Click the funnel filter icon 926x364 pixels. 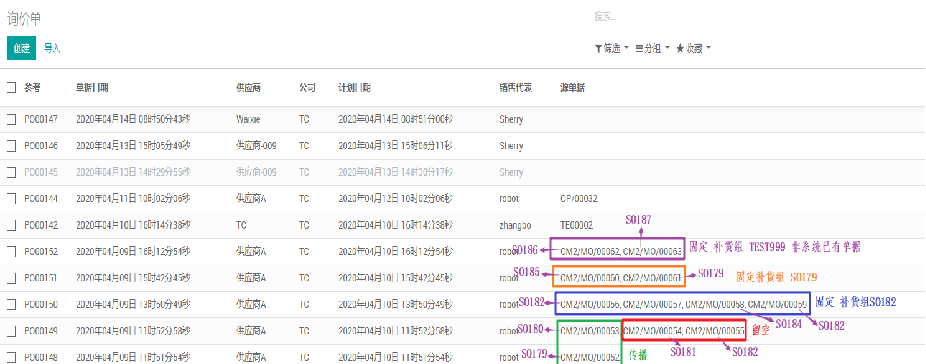tap(598, 49)
